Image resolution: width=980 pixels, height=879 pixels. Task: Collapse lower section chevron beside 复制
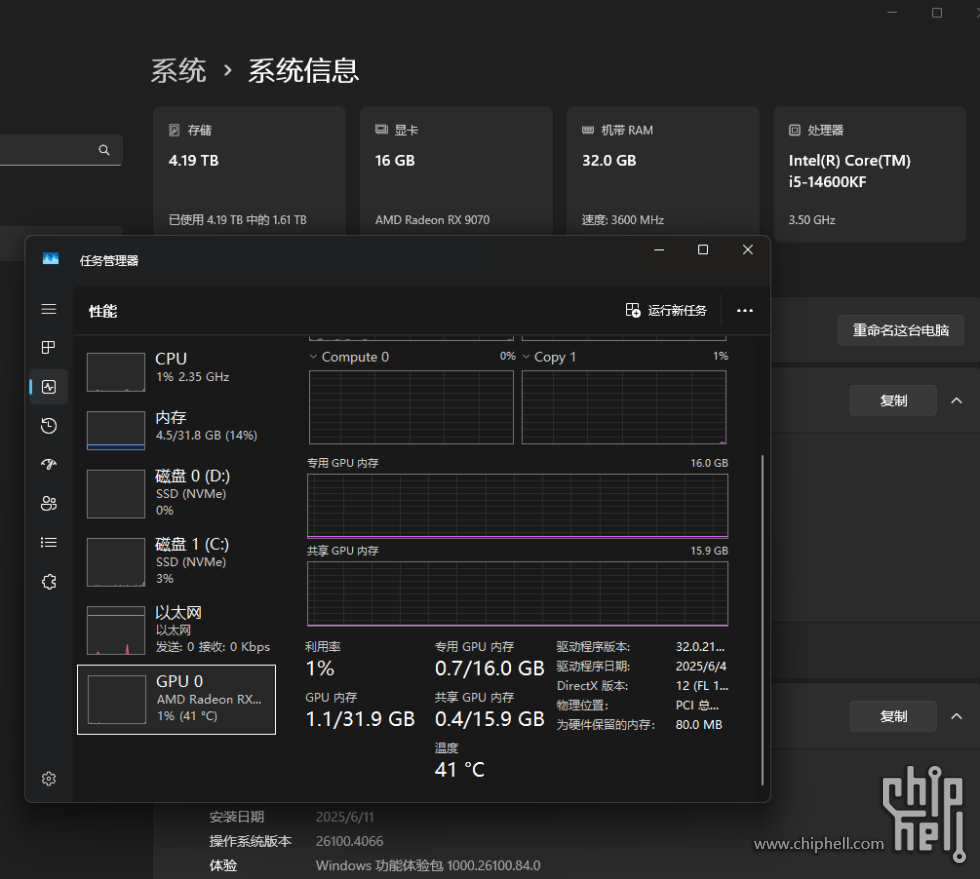click(x=956, y=716)
